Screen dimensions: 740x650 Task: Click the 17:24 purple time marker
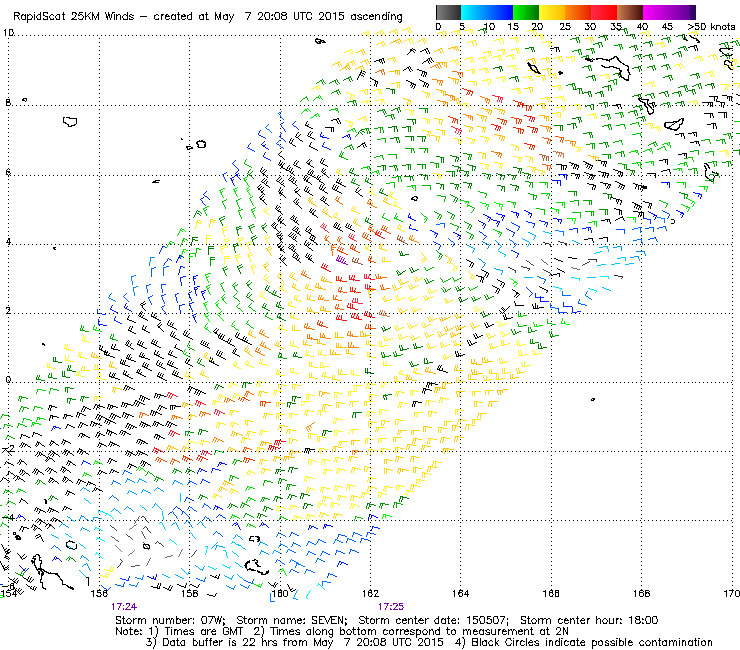point(124,607)
